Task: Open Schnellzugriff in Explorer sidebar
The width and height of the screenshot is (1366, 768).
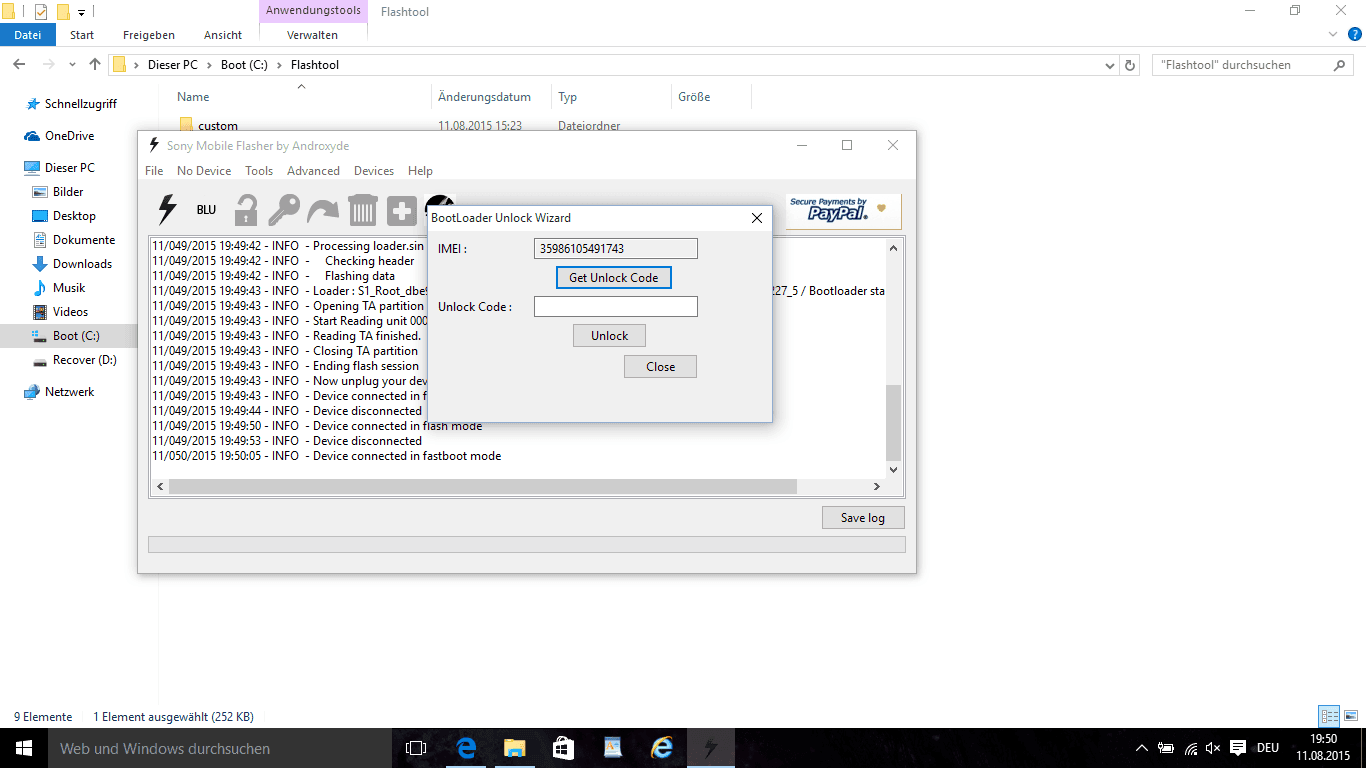Action: [x=80, y=104]
